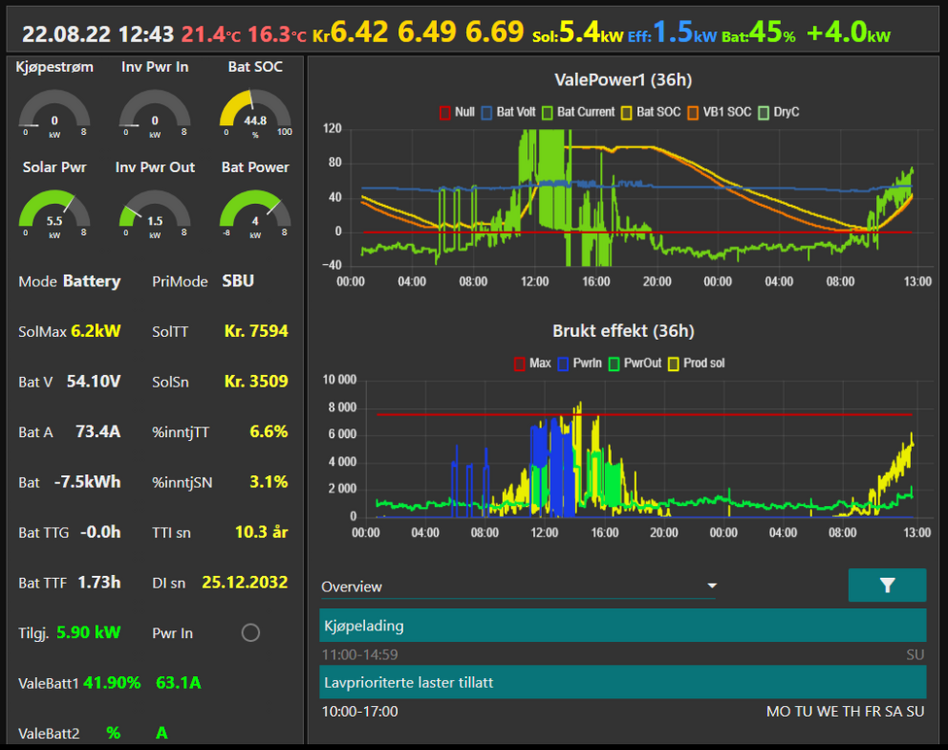Click the Overview dropdown arrow
The image size is (948, 750).
712,586
